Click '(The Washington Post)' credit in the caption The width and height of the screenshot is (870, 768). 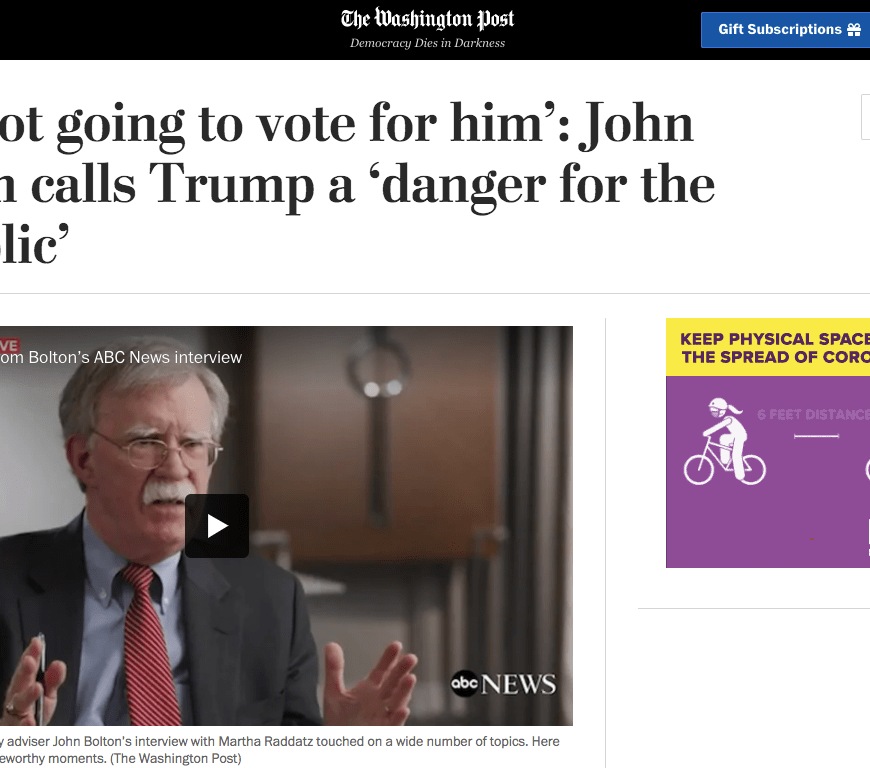[x=176, y=759]
